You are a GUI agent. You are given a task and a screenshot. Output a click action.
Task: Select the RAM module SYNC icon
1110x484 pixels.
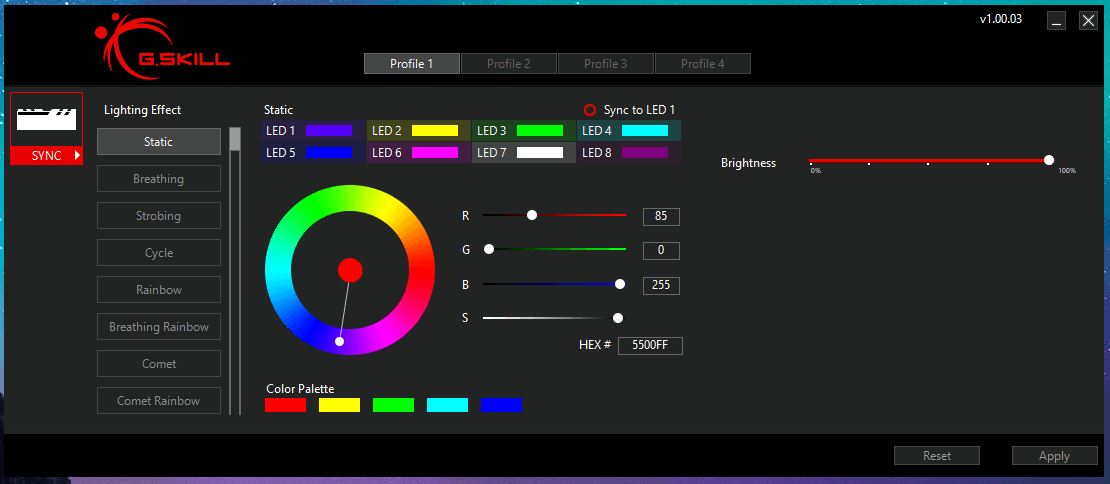pos(47,120)
